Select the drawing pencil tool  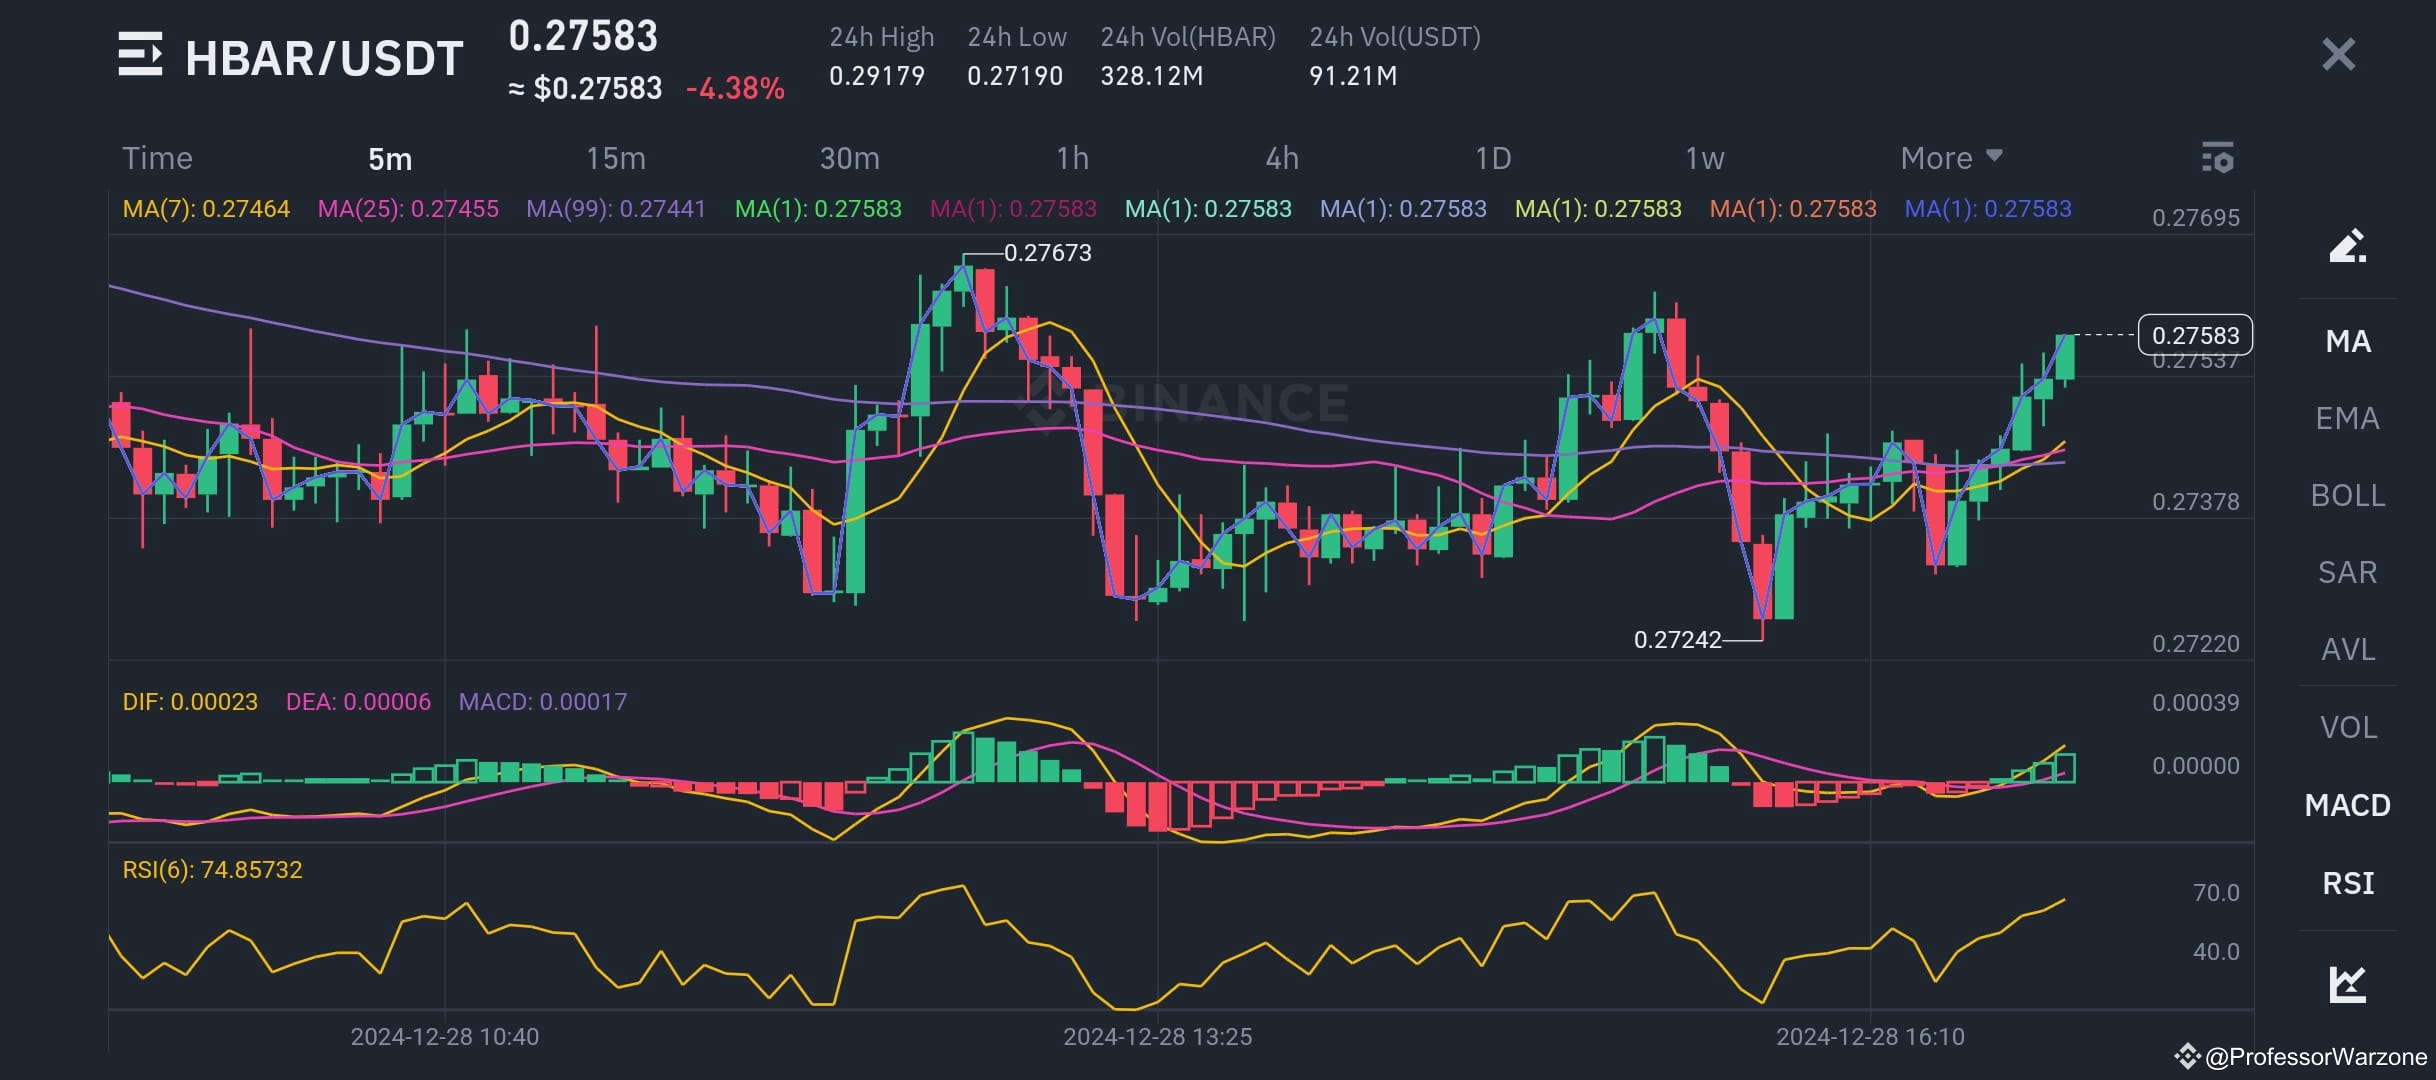(x=2347, y=246)
